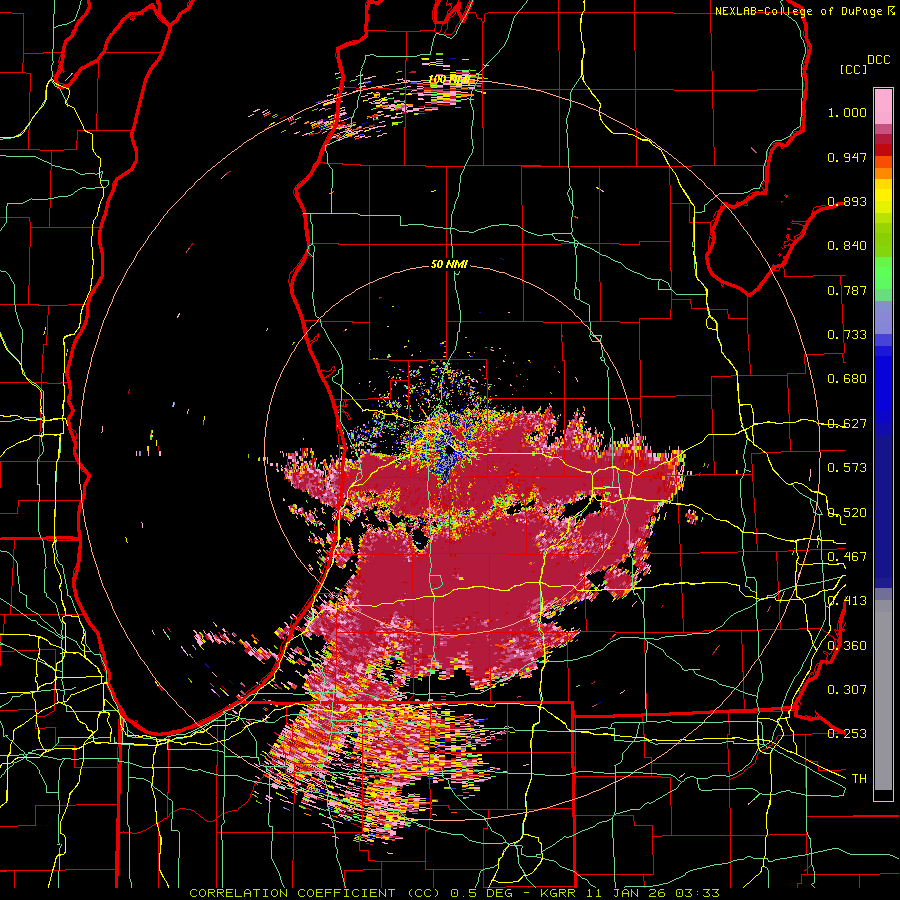Viewport: 900px width, 900px height.
Task: Select the 0.840 scale value
Action: (847, 246)
